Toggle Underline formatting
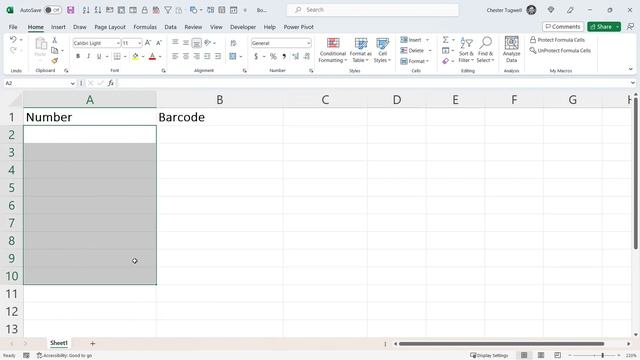 [x=99, y=56]
